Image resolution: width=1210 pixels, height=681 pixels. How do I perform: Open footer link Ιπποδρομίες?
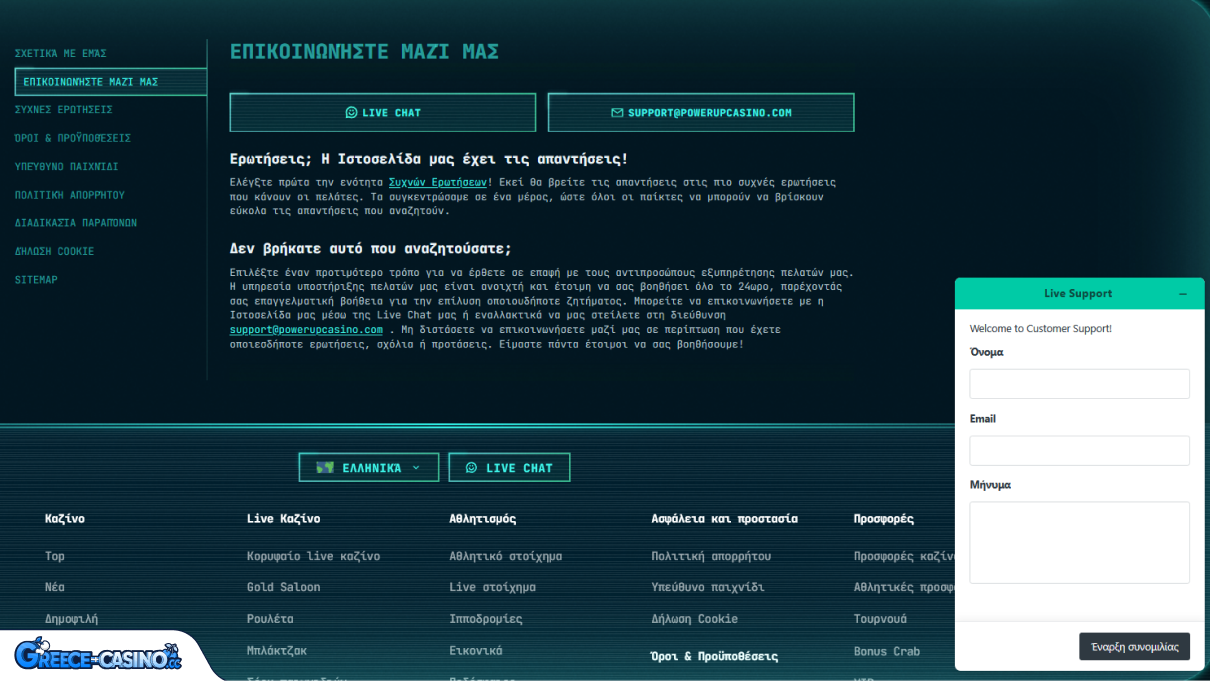(x=486, y=619)
